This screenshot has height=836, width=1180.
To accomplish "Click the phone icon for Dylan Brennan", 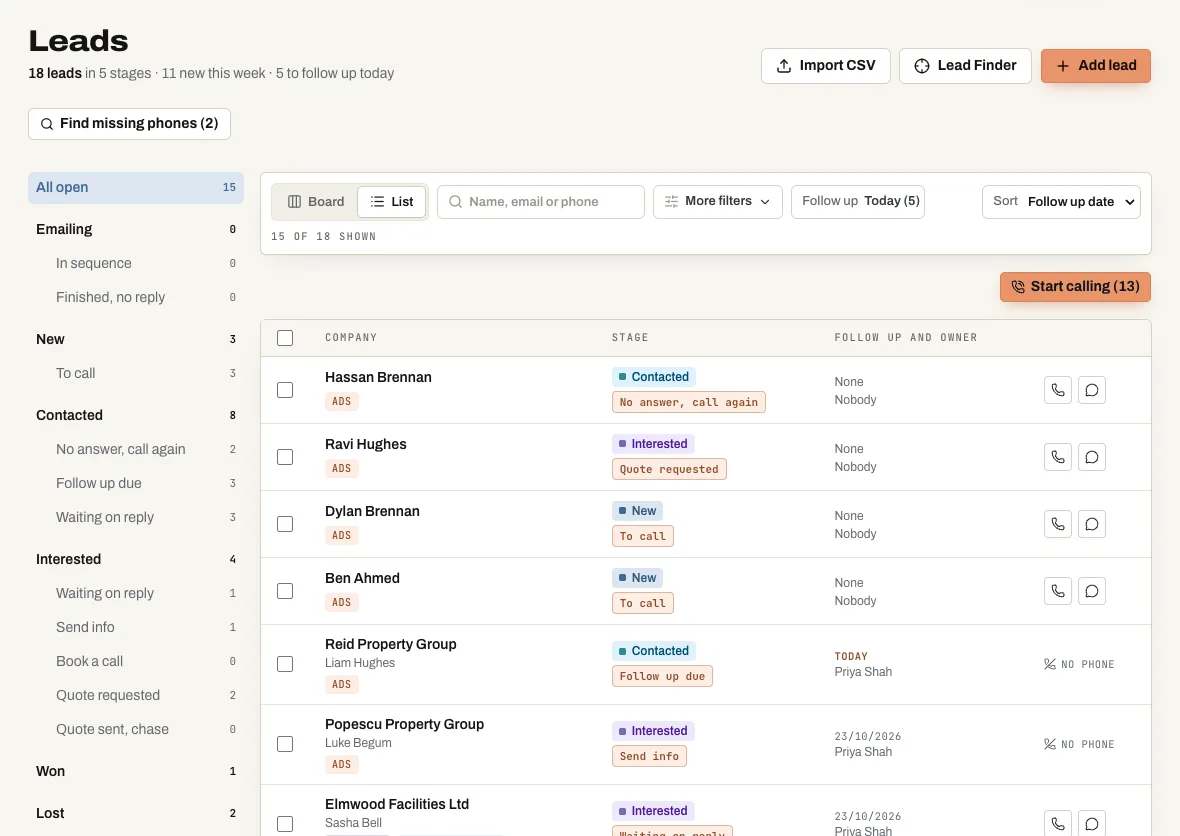I will pyautogui.click(x=1057, y=524).
